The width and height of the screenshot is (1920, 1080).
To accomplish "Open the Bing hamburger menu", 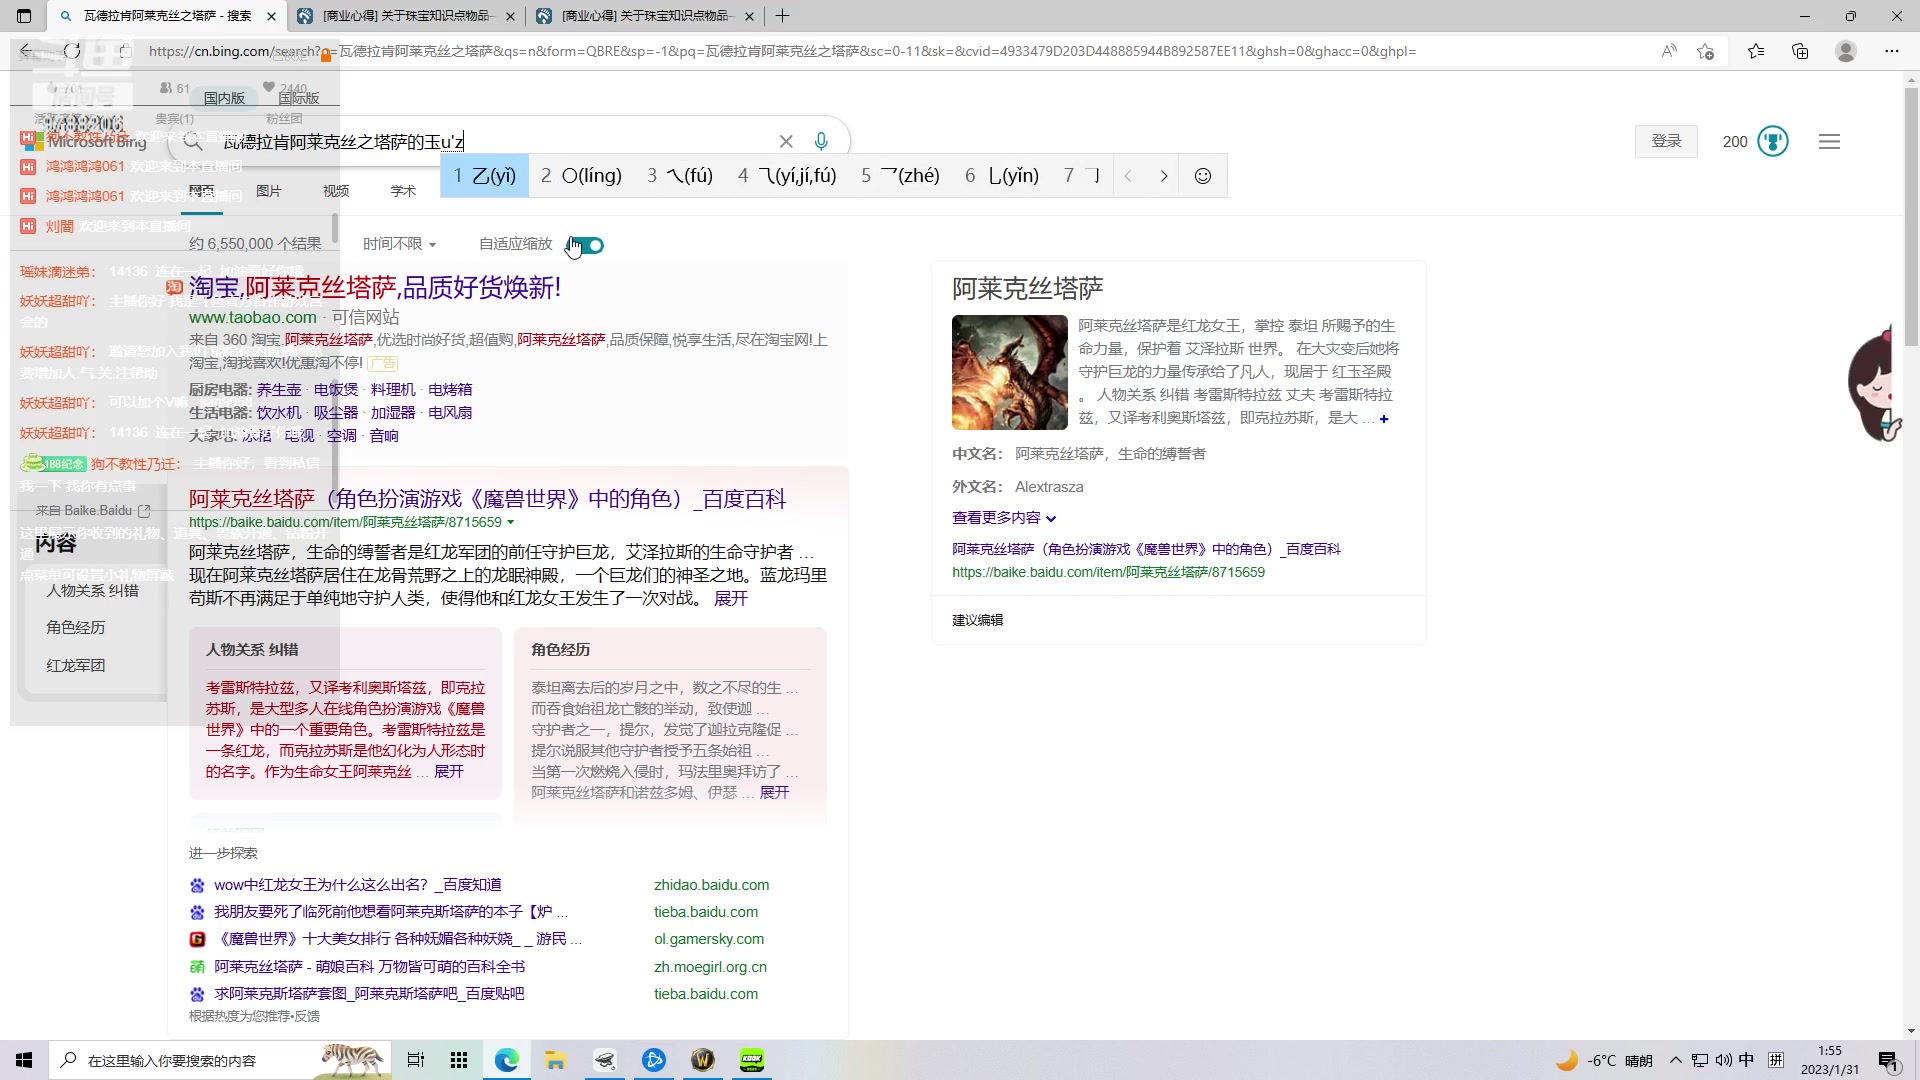I will click(1829, 142).
